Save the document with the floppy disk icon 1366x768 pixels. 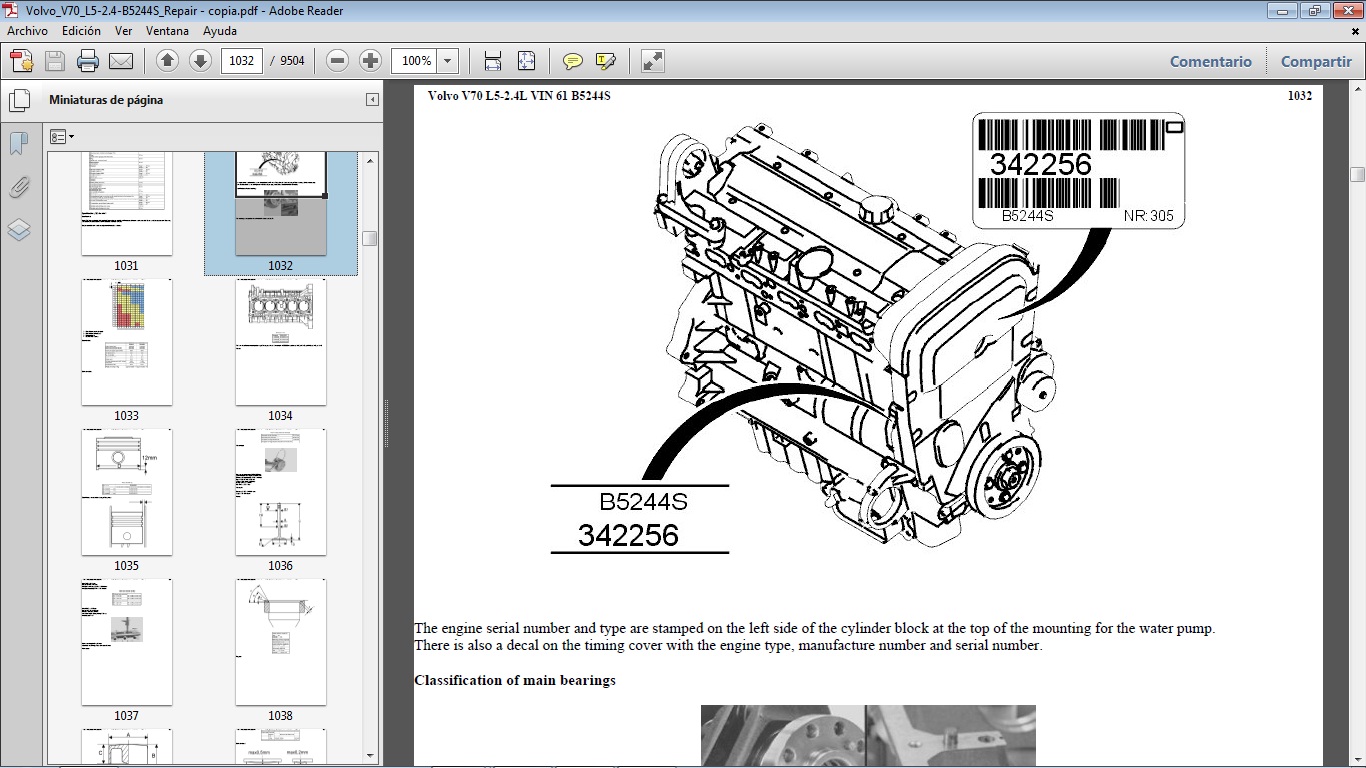55,61
